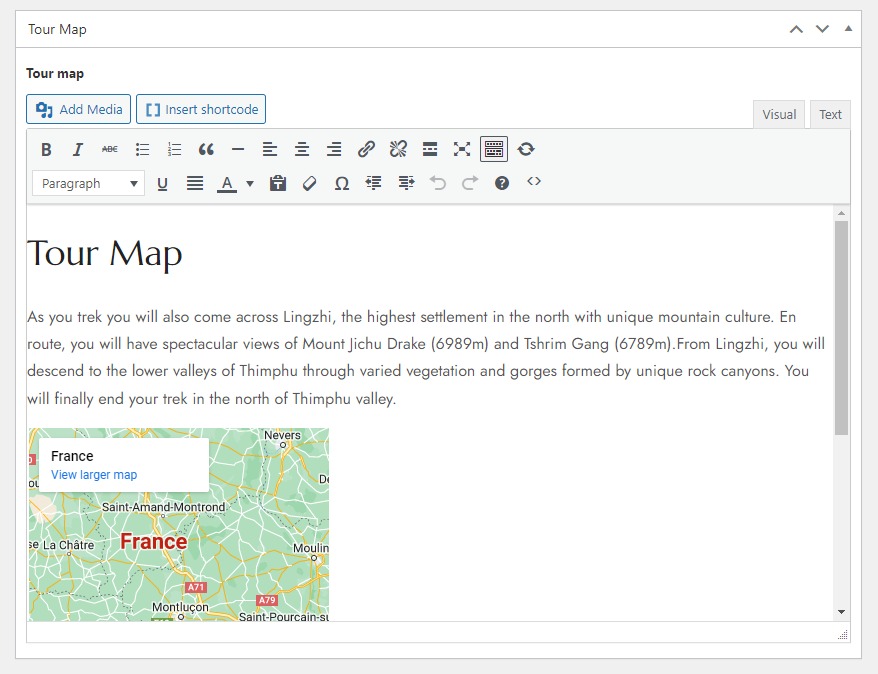Click the "Tour Map" panel title

coord(57,29)
